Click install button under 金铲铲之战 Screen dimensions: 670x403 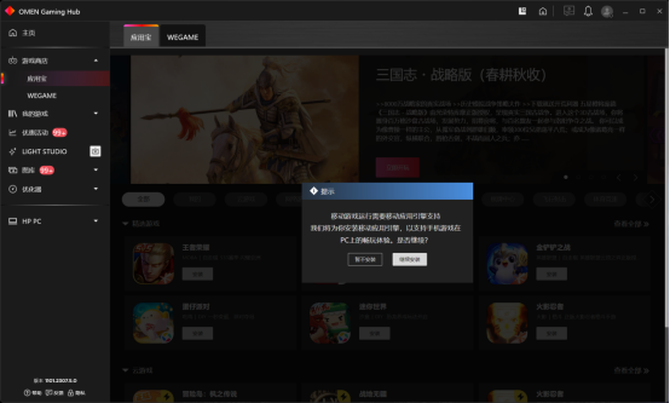point(552,274)
